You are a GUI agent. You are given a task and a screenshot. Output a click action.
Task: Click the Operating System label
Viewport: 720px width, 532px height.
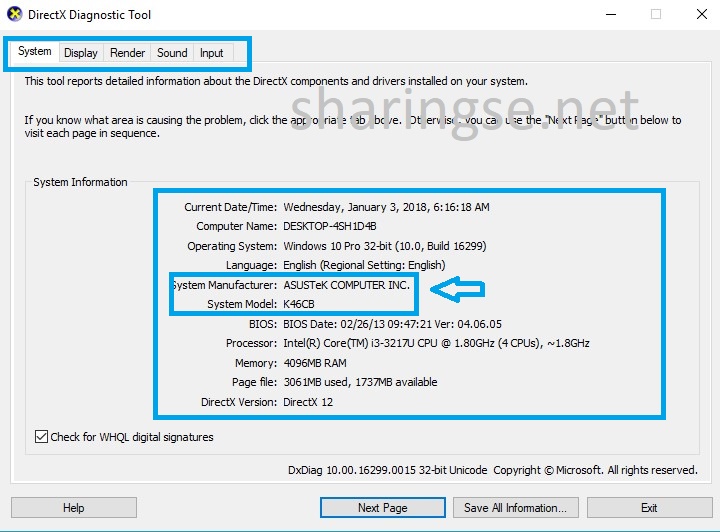click(x=232, y=246)
